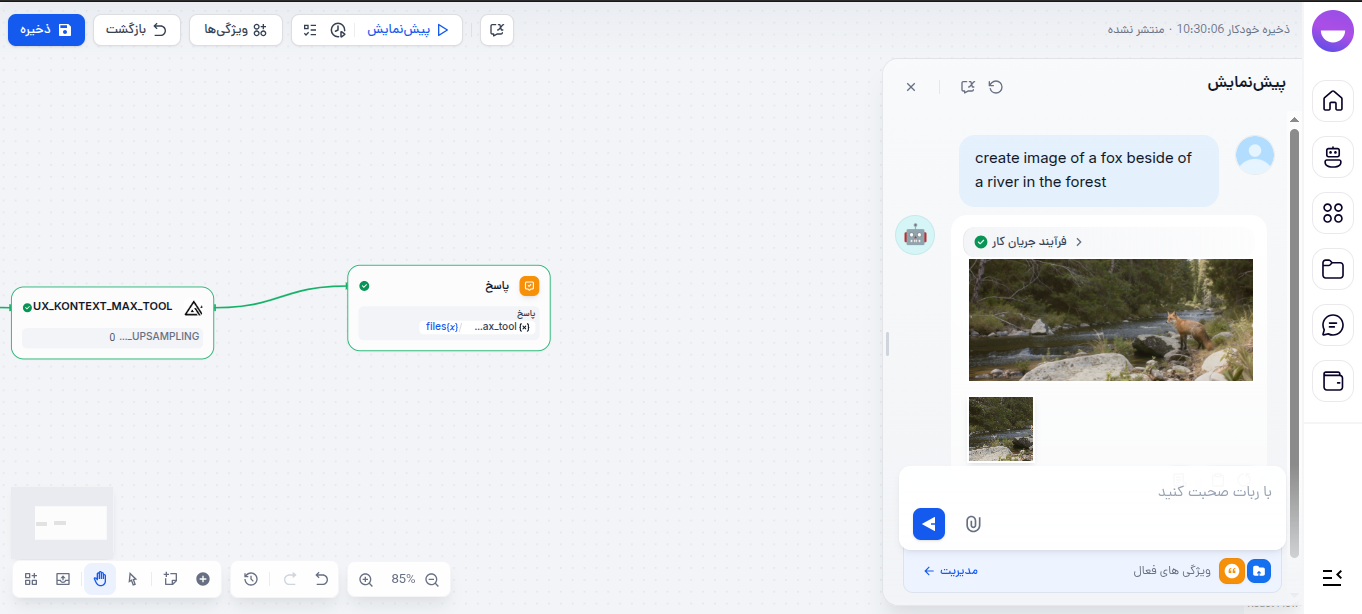Click the chat input field با ربات صحبت کنید
The image size is (1362, 614).
(x=1090, y=492)
